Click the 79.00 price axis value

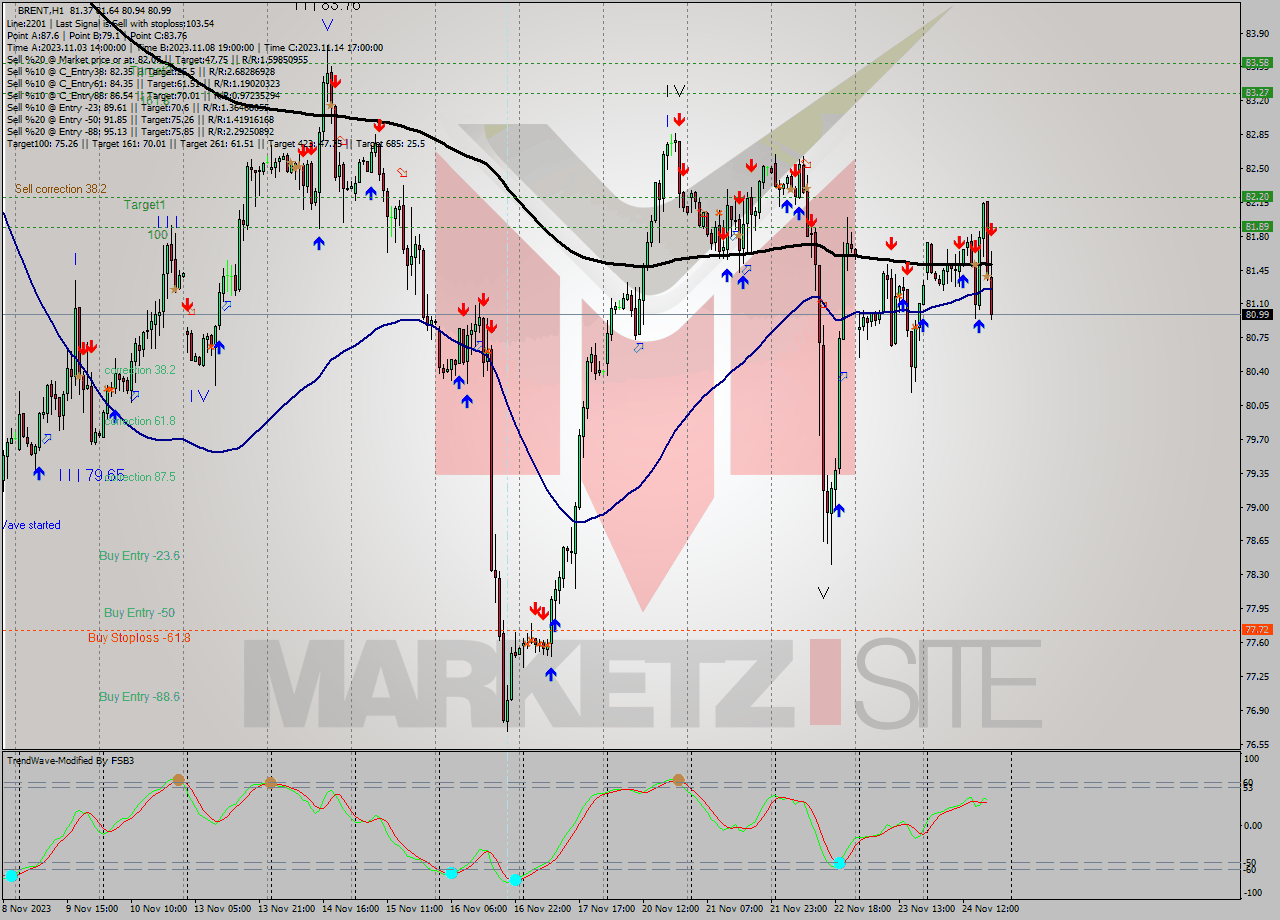click(x=1258, y=507)
